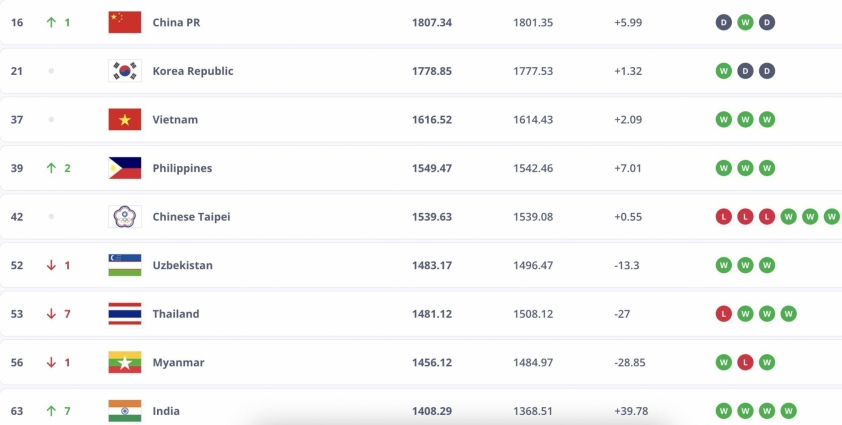Click the Uzbekistan flag icon
842x425 pixels.
(x=125, y=265)
